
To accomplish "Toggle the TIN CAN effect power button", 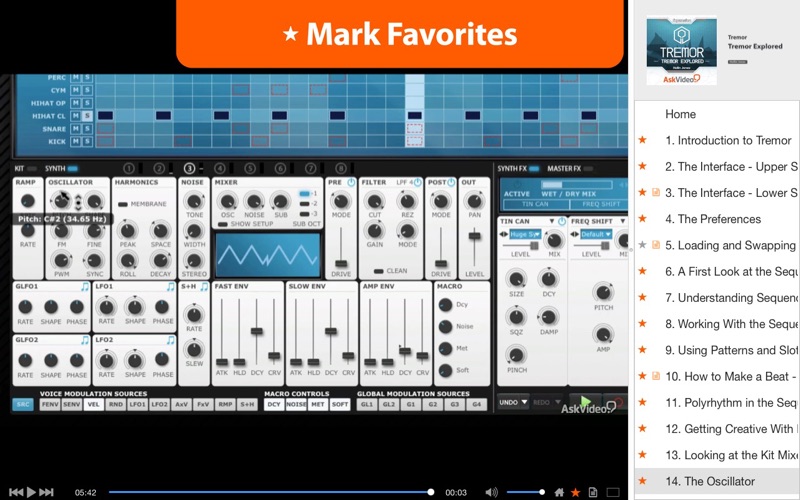I will click(562, 221).
